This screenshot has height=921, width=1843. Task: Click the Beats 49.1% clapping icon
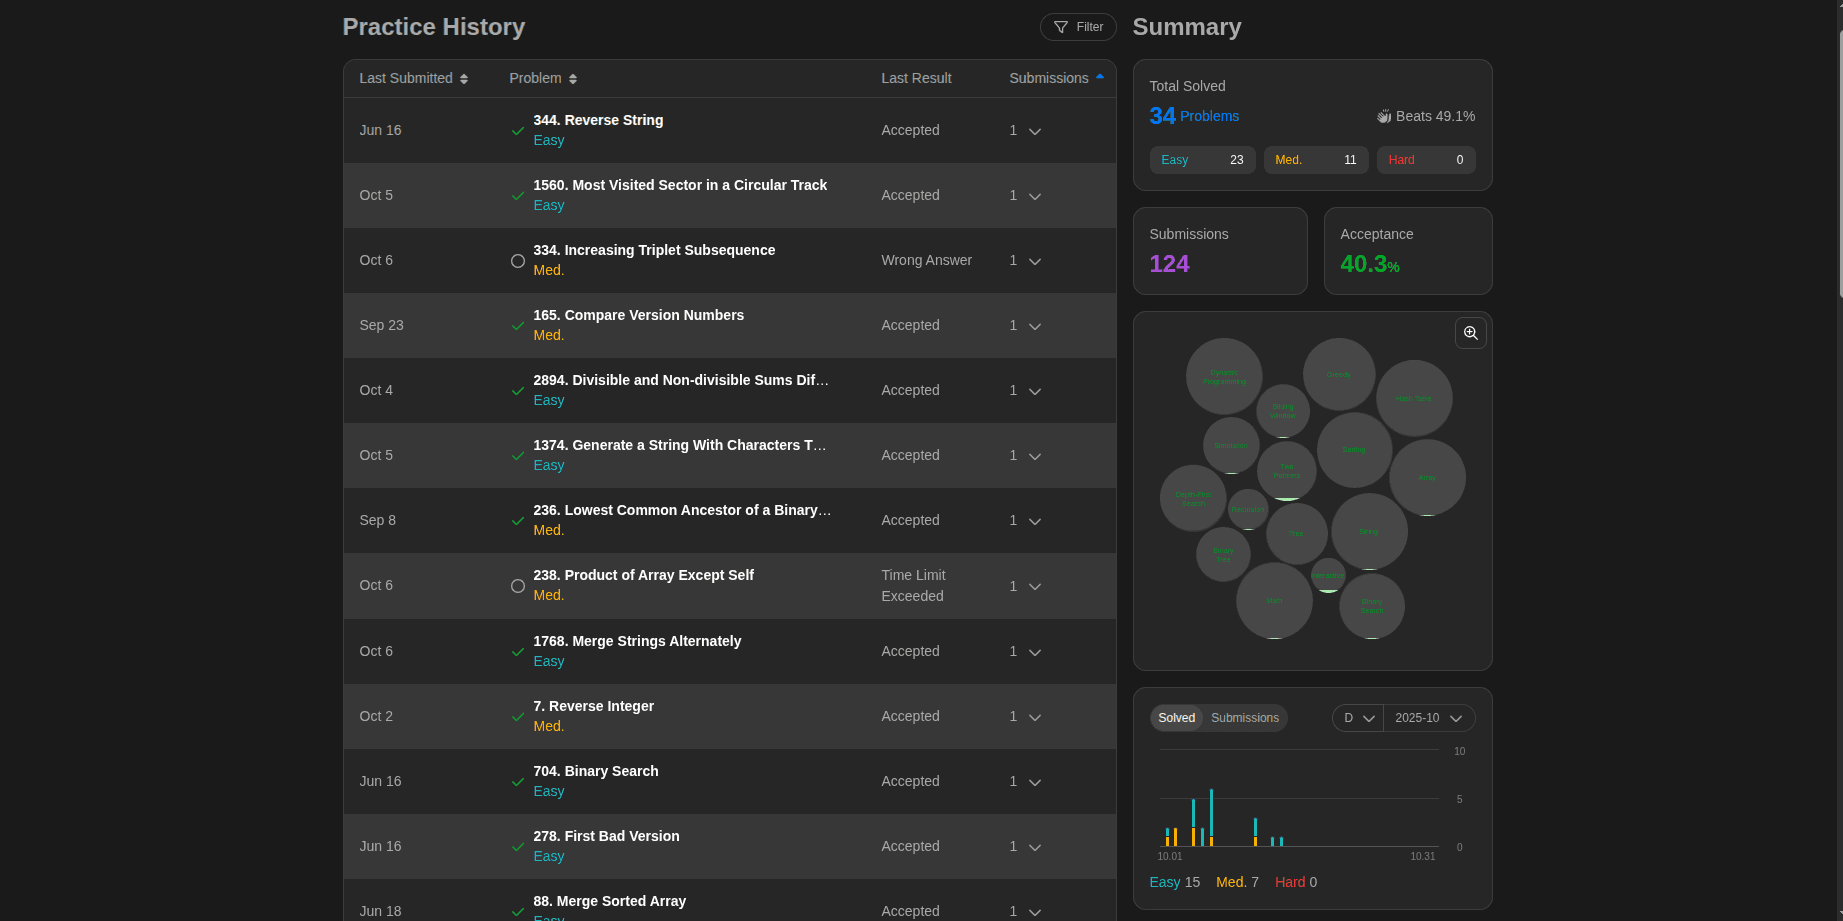coord(1384,116)
